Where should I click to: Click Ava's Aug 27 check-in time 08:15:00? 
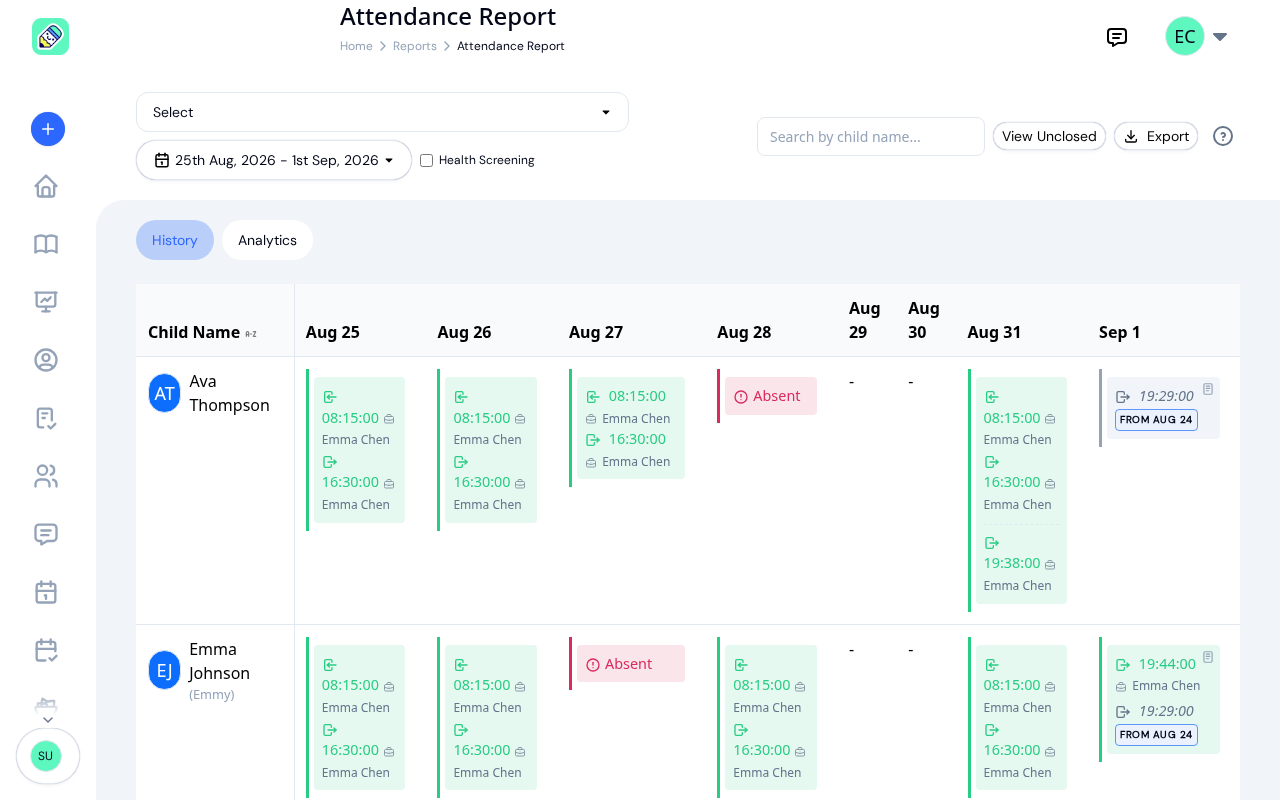coord(637,396)
